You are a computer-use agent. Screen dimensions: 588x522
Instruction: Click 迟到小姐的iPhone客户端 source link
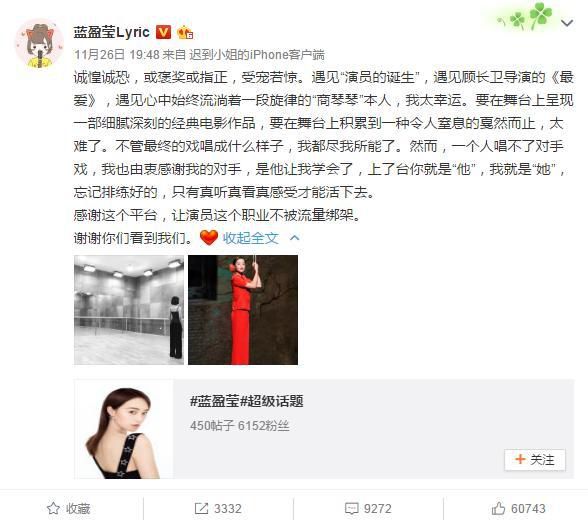pyautogui.click(x=256, y=55)
